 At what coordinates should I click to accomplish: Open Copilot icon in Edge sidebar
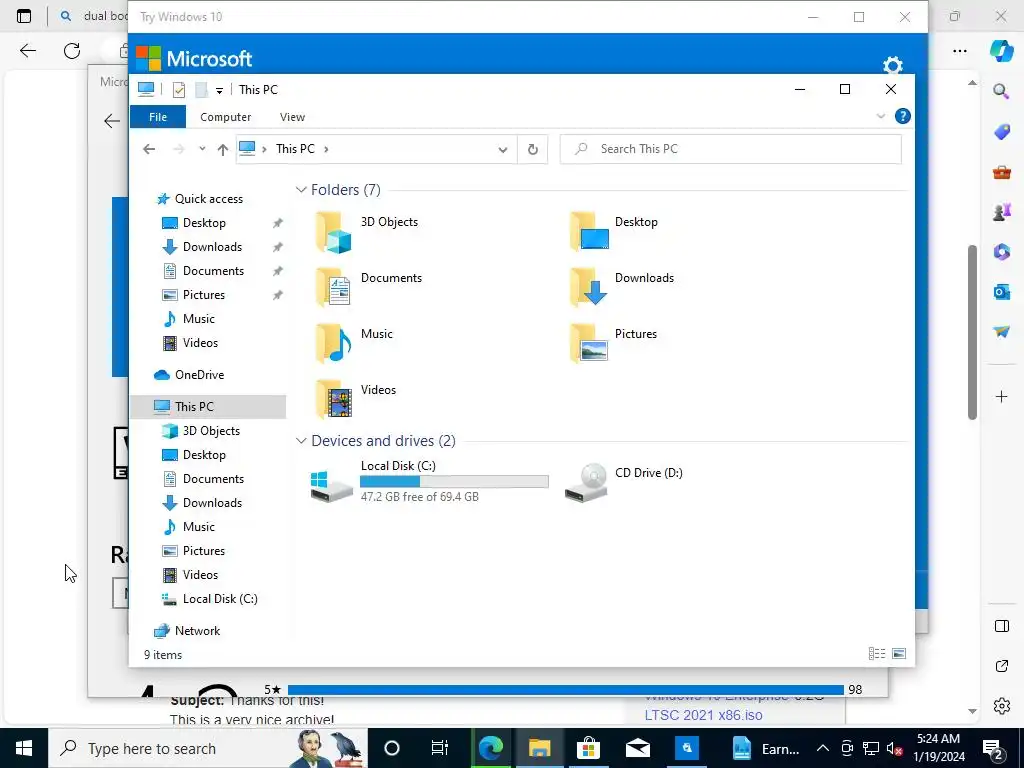[1001, 51]
